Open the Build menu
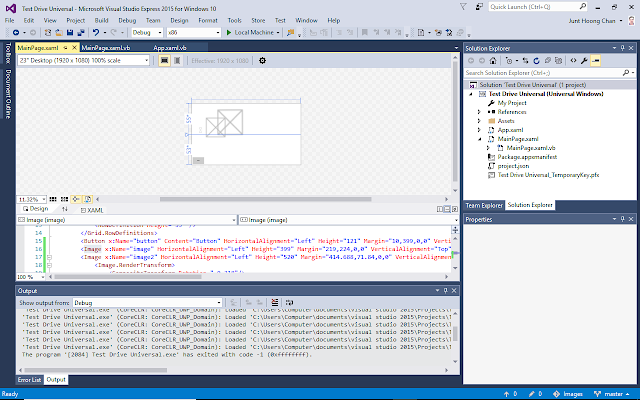640x400 pixels. [101, 20]
